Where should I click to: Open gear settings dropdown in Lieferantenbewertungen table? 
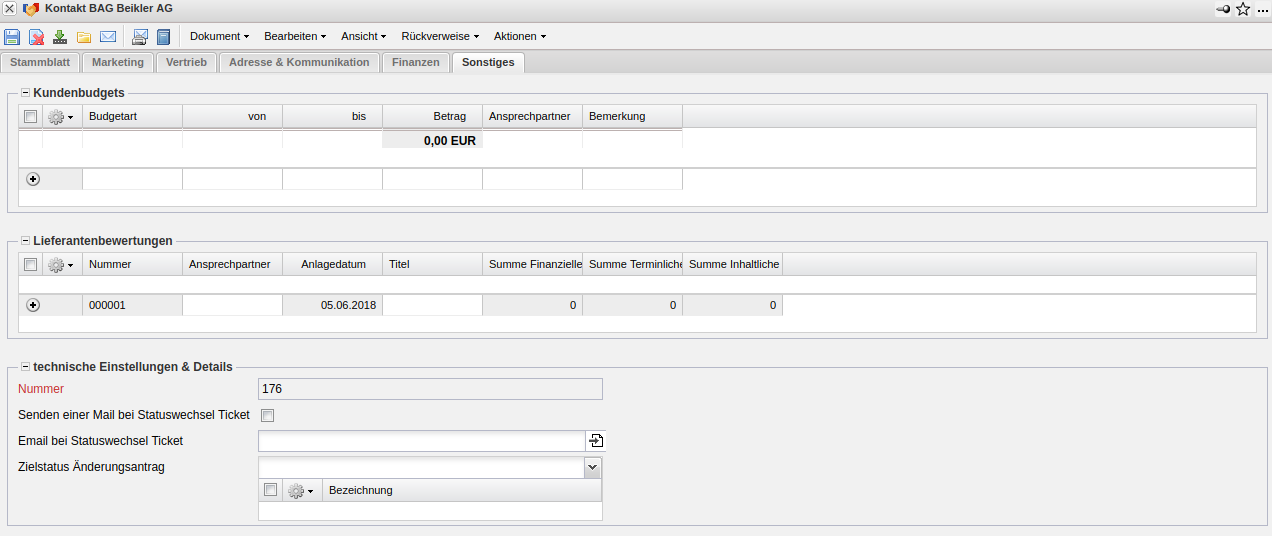point(61,265)
